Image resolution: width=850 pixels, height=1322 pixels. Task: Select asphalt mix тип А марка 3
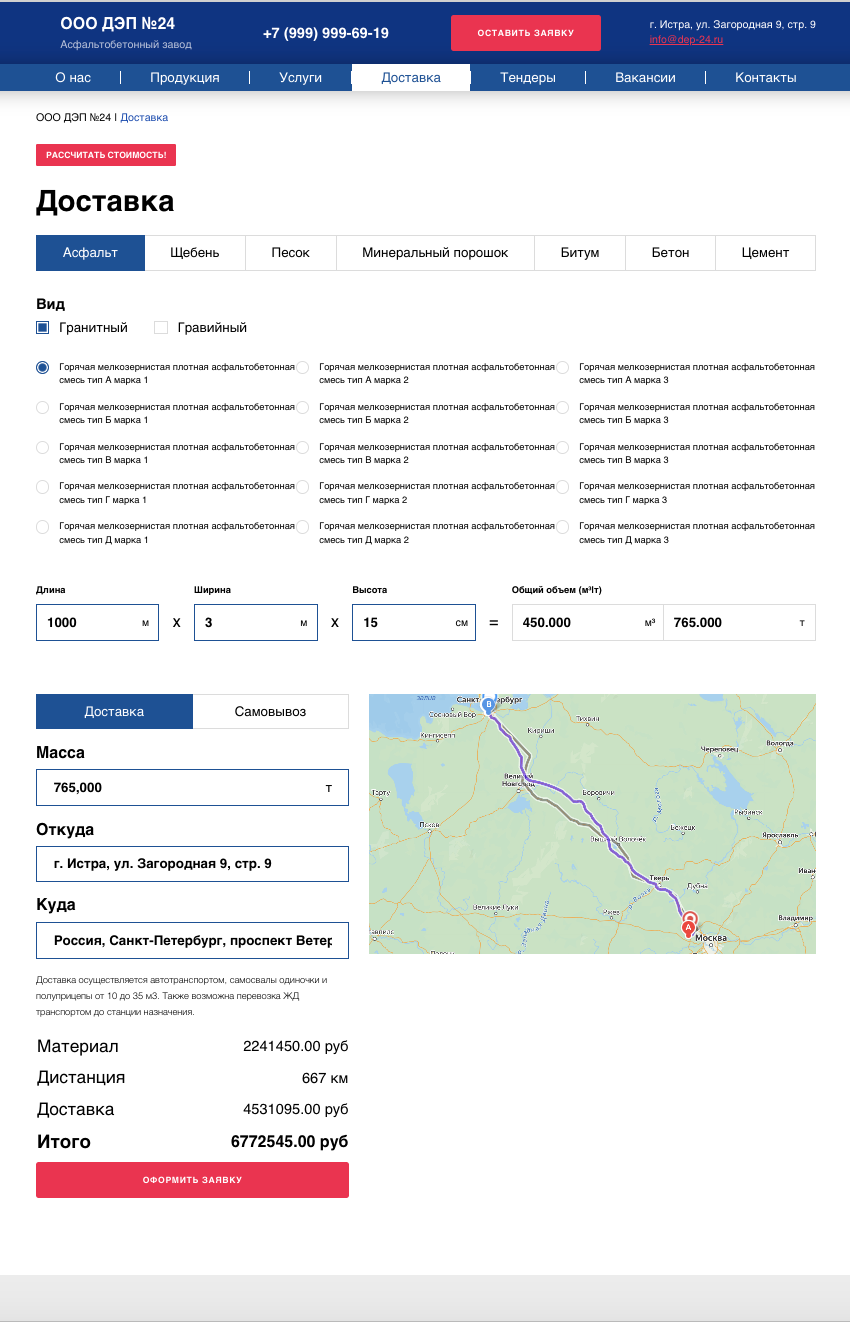click(562, 368)
